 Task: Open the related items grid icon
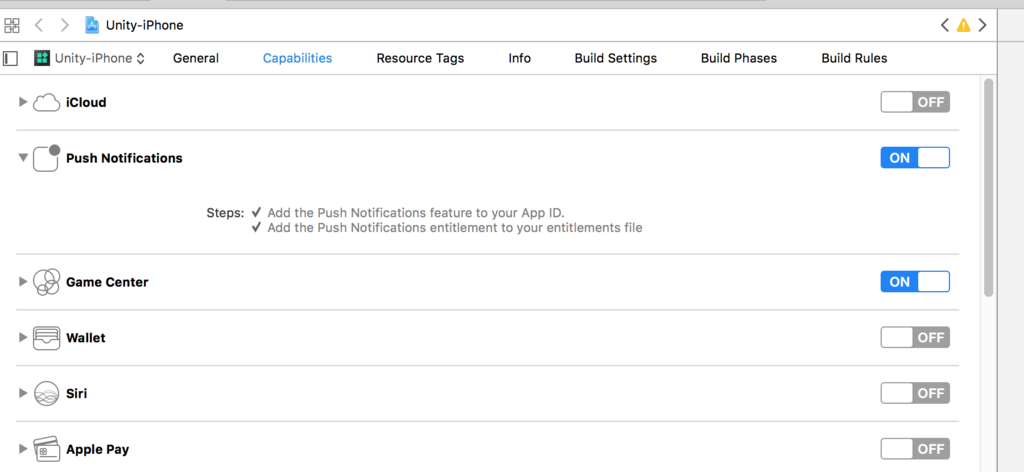click(x=12, y=25)
